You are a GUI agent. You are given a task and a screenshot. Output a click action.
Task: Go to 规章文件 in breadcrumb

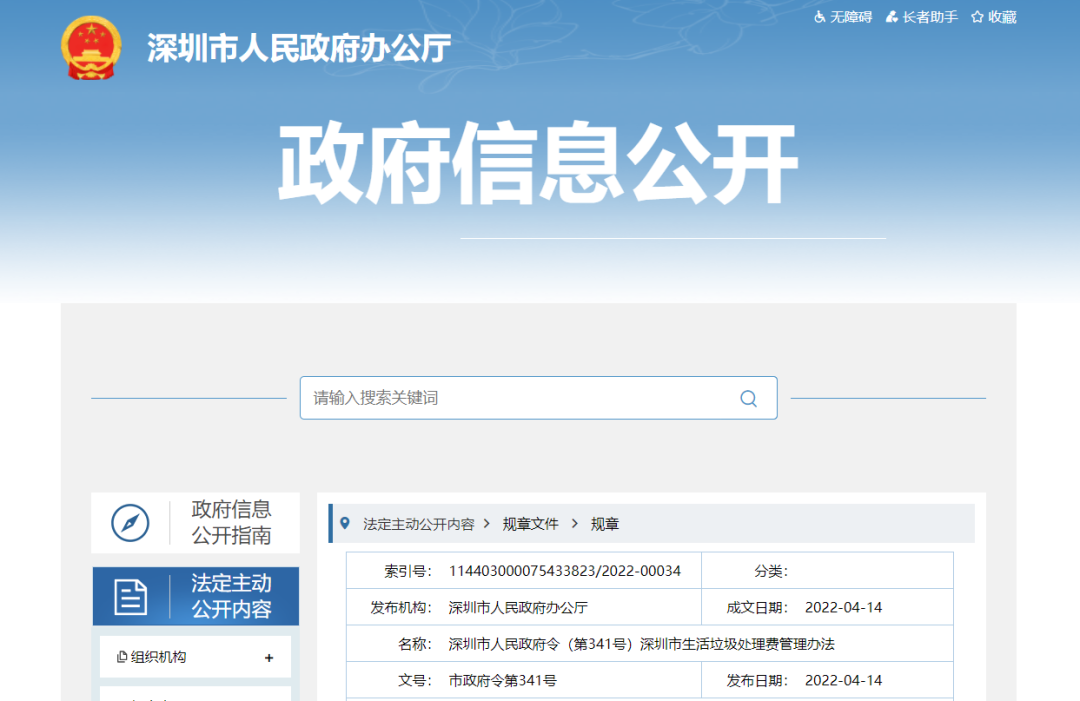click(x=530, y=524)
